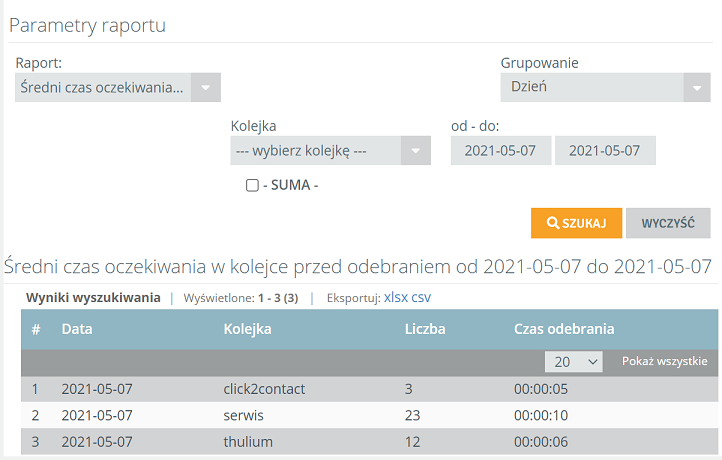
Task: Select the click2contact queue cell
Action: (x=264, y=389)
